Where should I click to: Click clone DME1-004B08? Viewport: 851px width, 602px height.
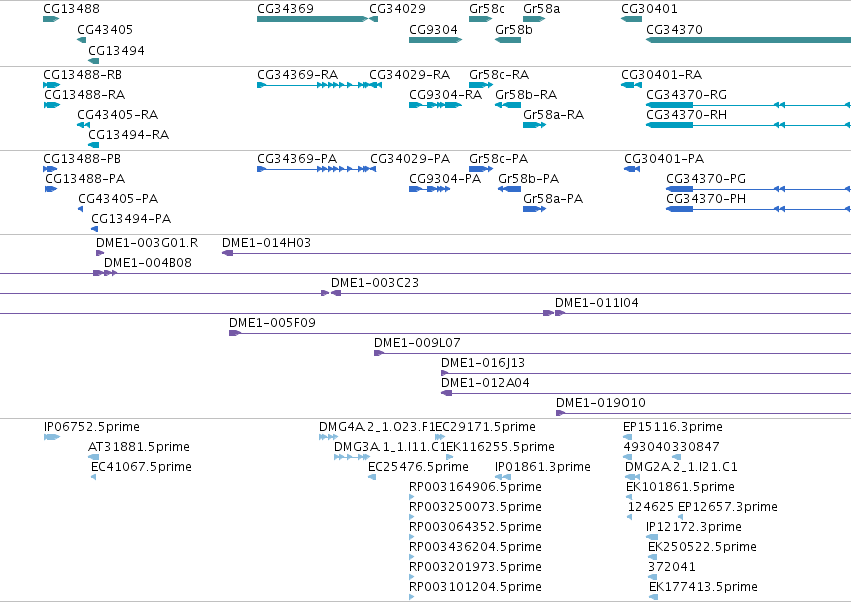click(x=148, y=263)
